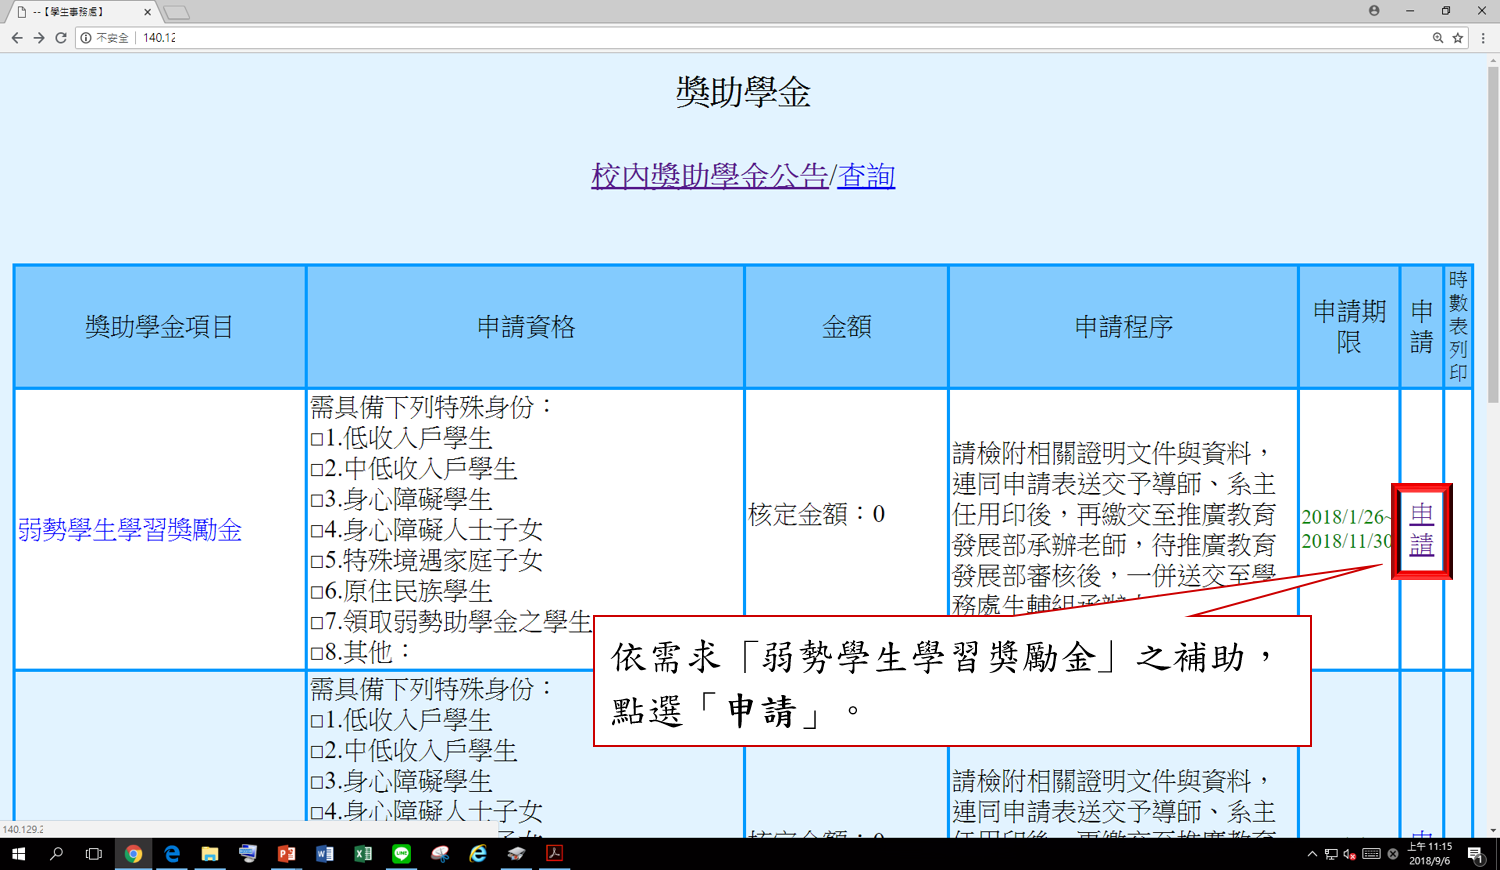
Task: Click the muted volume tray icon
Action: pos(1350,854)
